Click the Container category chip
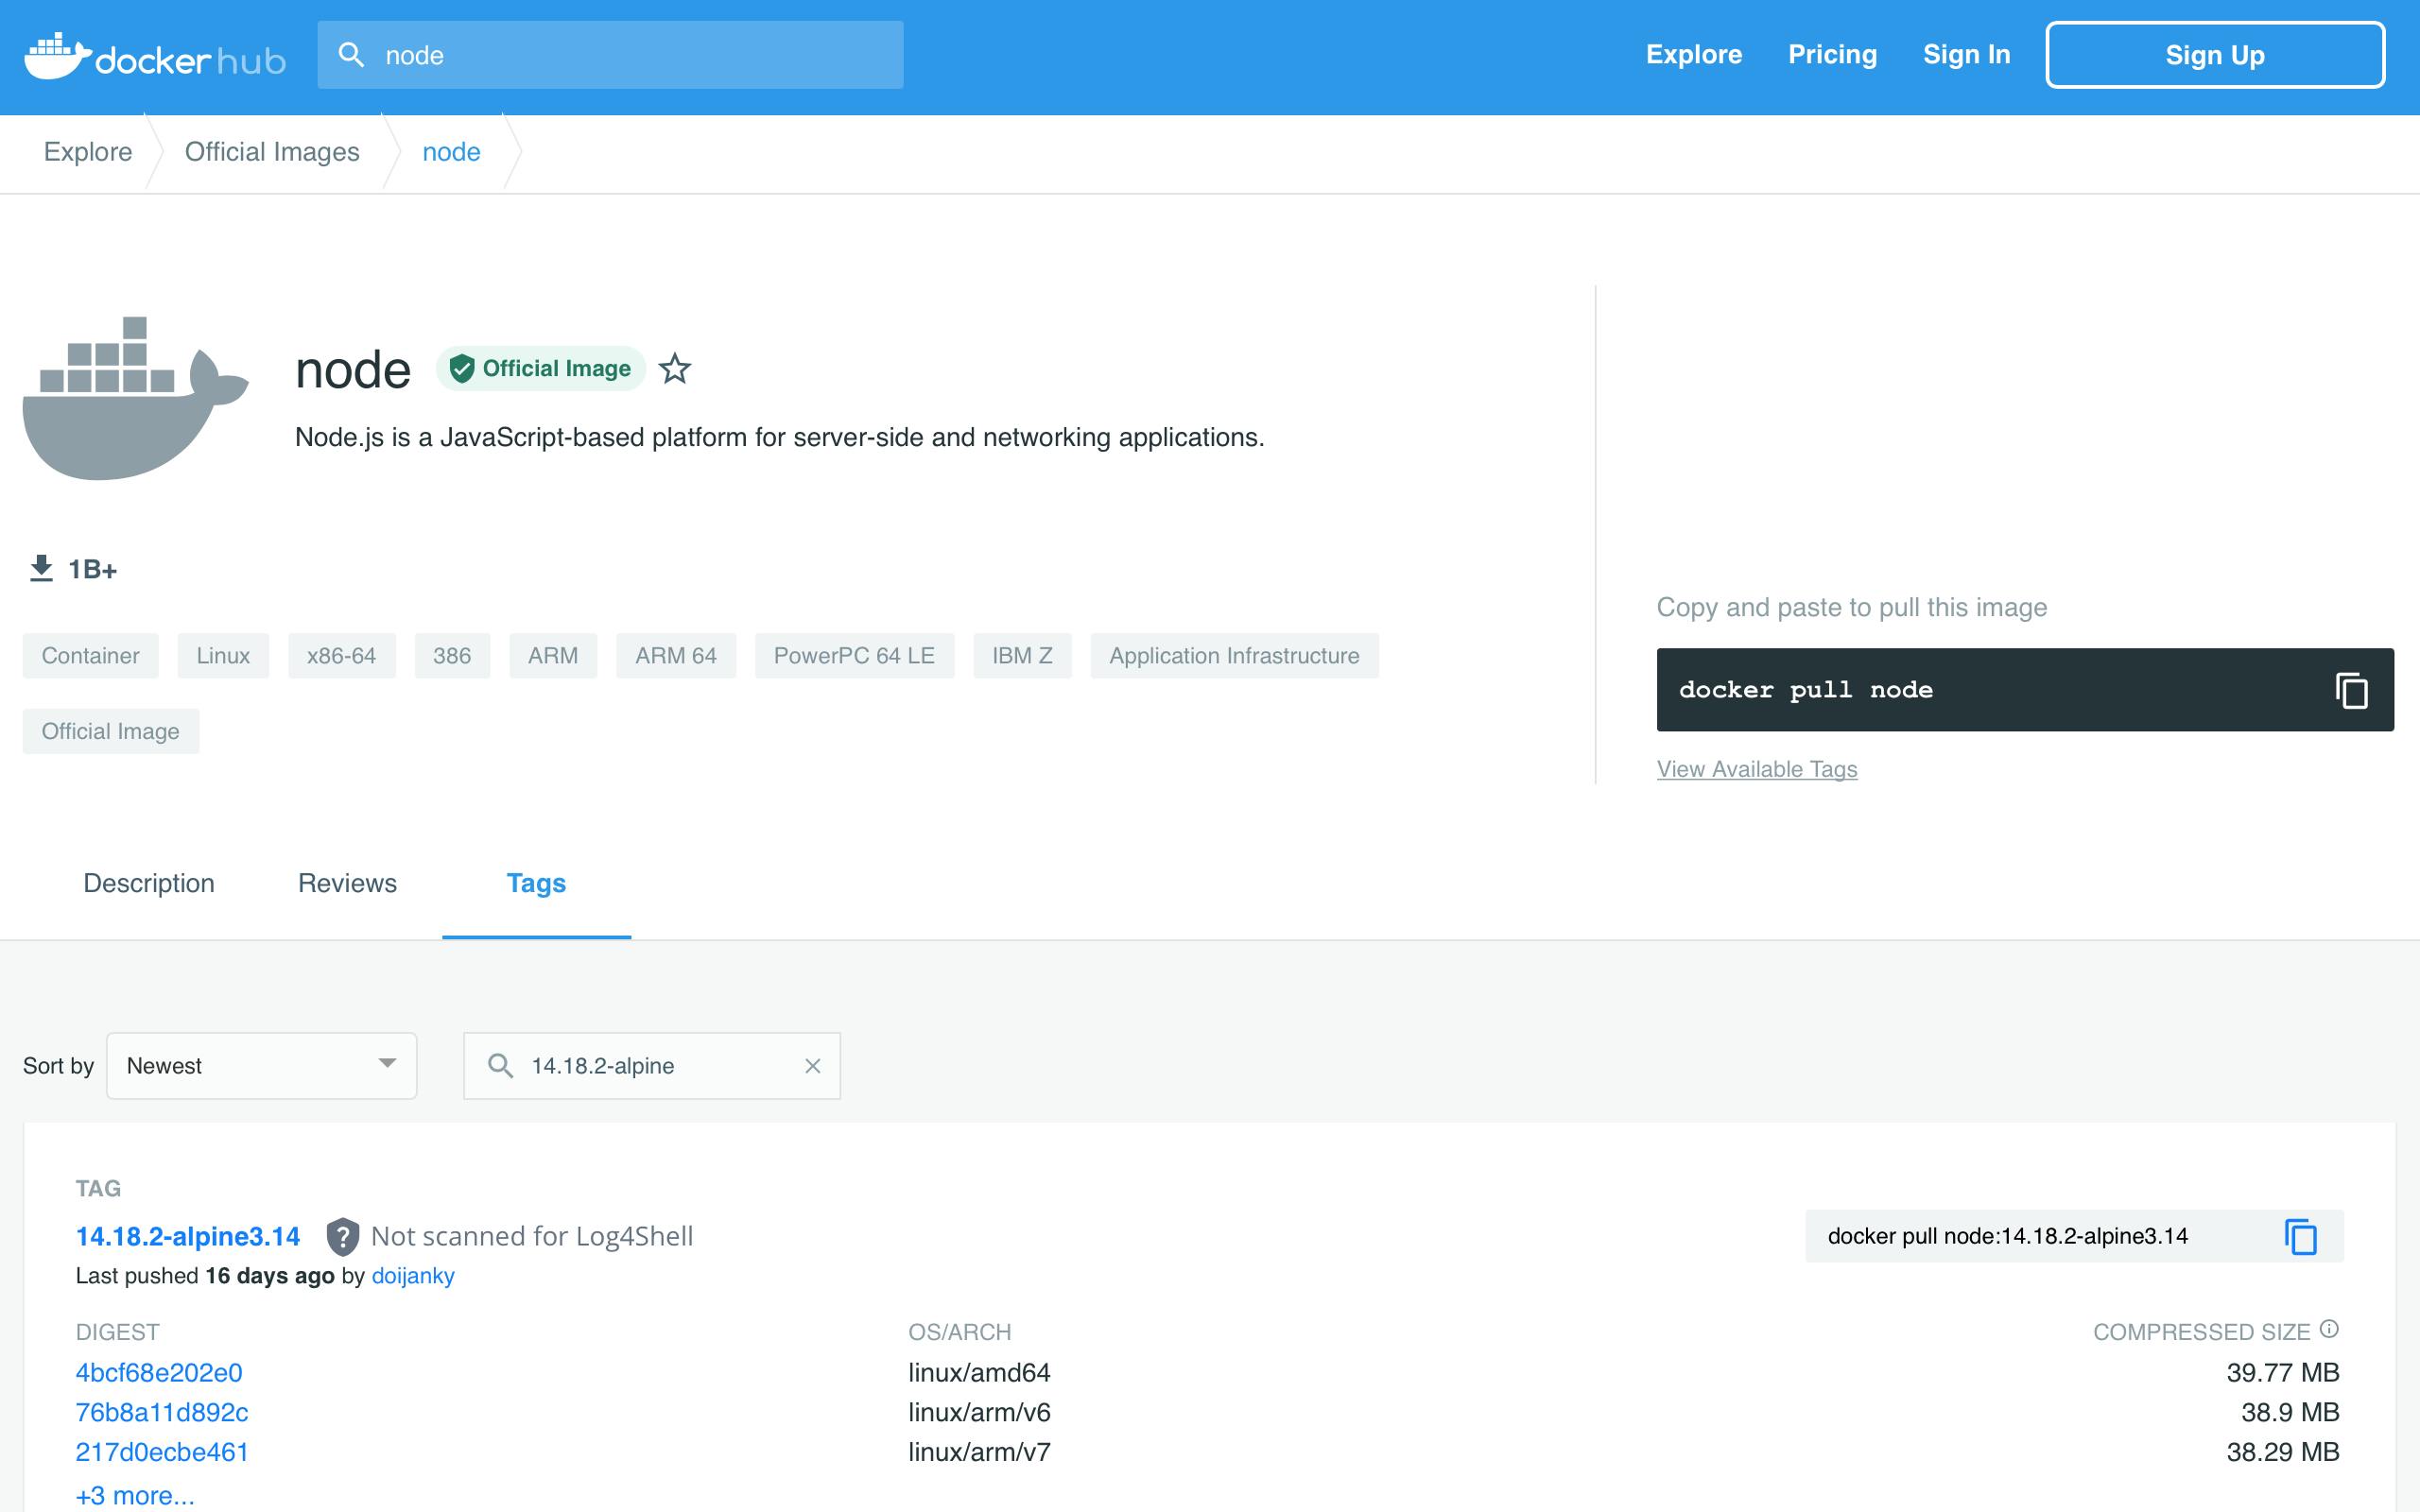 (90, 656)
